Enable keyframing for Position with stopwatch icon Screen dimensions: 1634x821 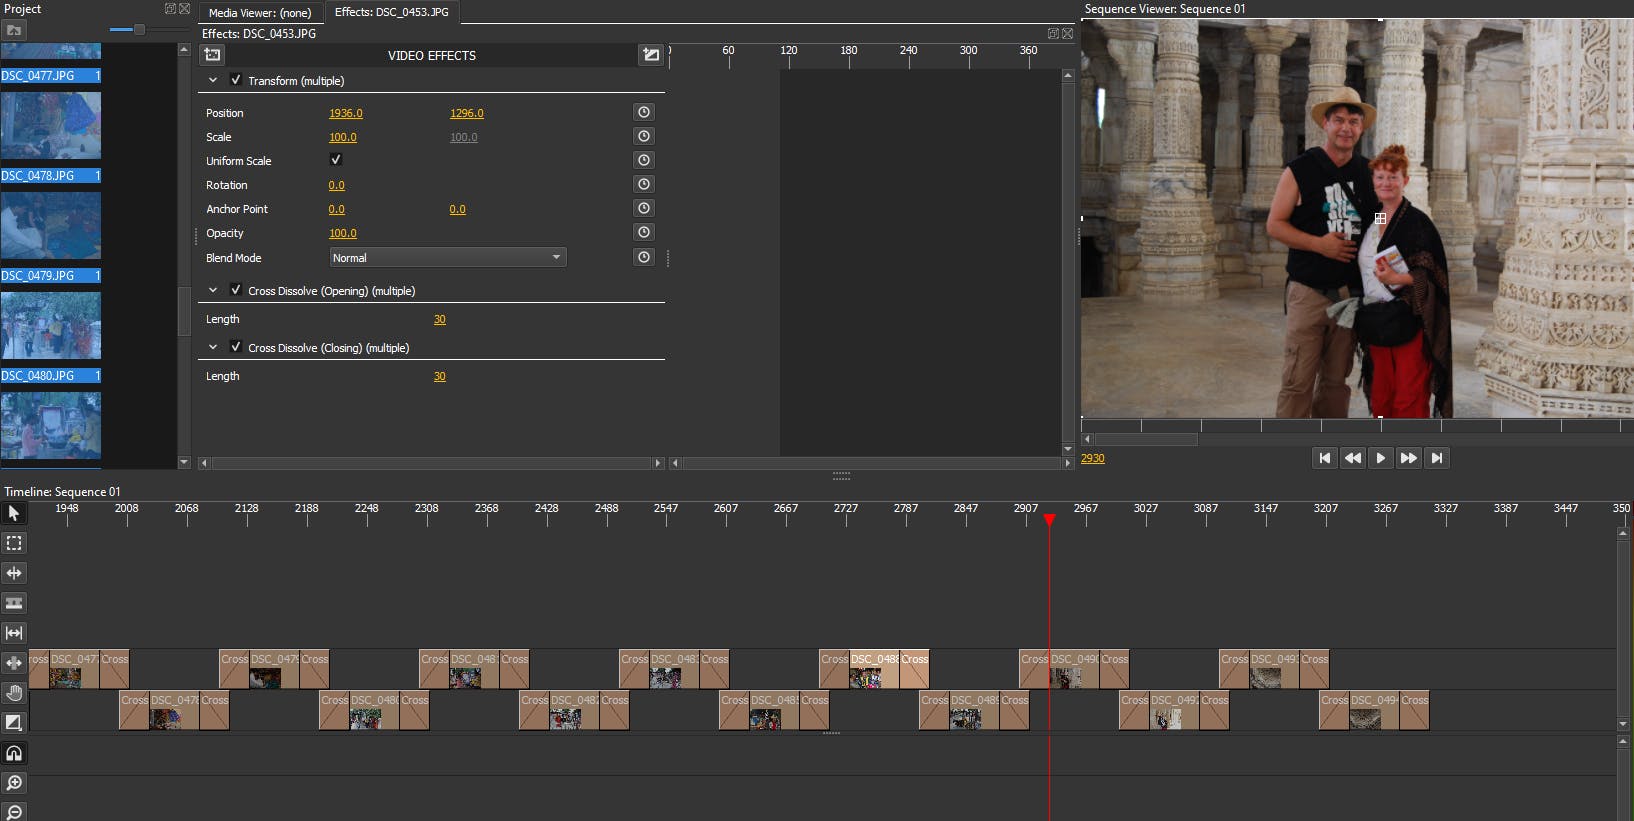click(x=644, y=113)
